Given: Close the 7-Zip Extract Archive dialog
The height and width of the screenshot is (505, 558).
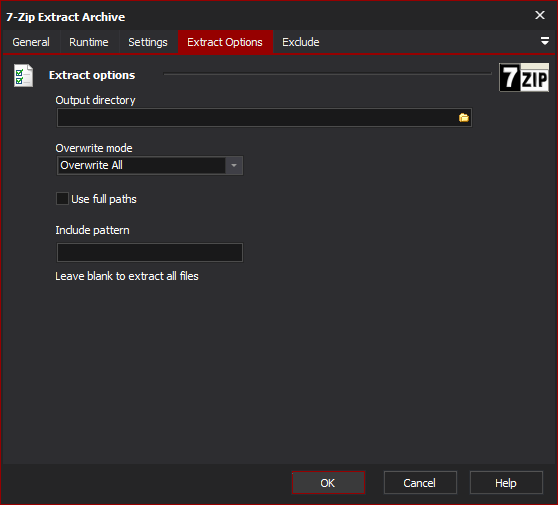Looking at the screenshot, I should coord(540,15).
